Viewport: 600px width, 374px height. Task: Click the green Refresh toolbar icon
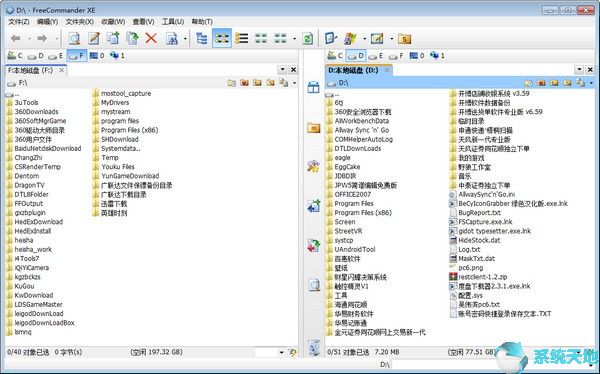pyautogui.click(x=308, y=38)
